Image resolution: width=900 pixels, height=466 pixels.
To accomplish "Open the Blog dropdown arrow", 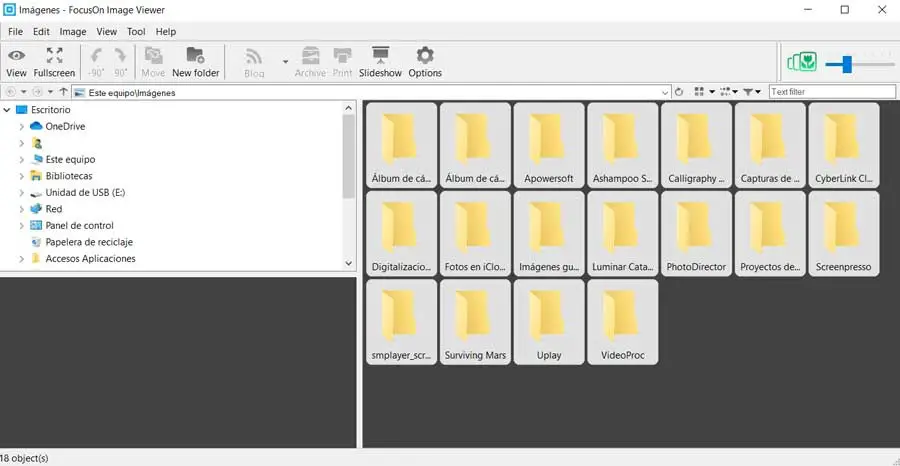I will [285, 62].
